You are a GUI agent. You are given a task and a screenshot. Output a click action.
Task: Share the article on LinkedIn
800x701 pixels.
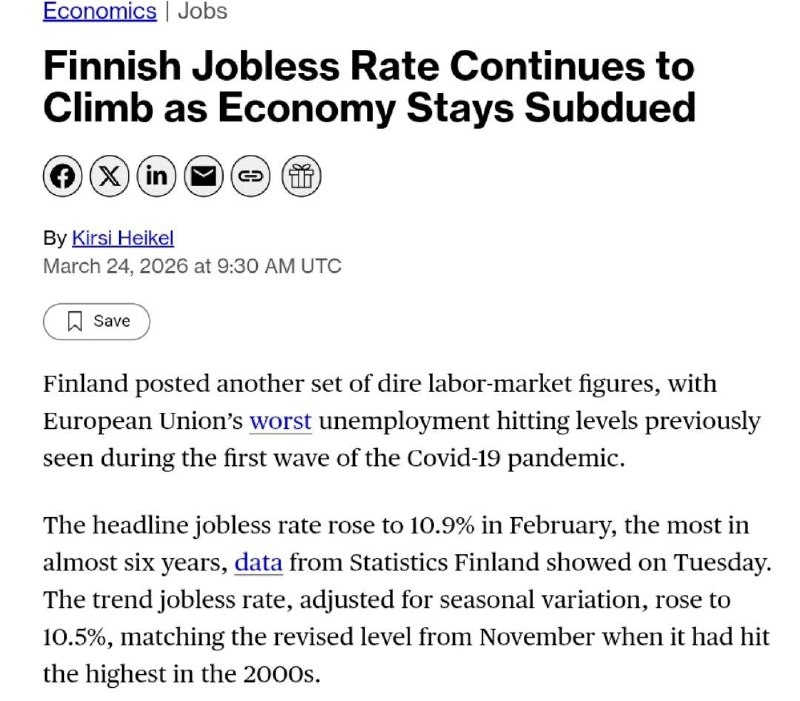point(157,177)
